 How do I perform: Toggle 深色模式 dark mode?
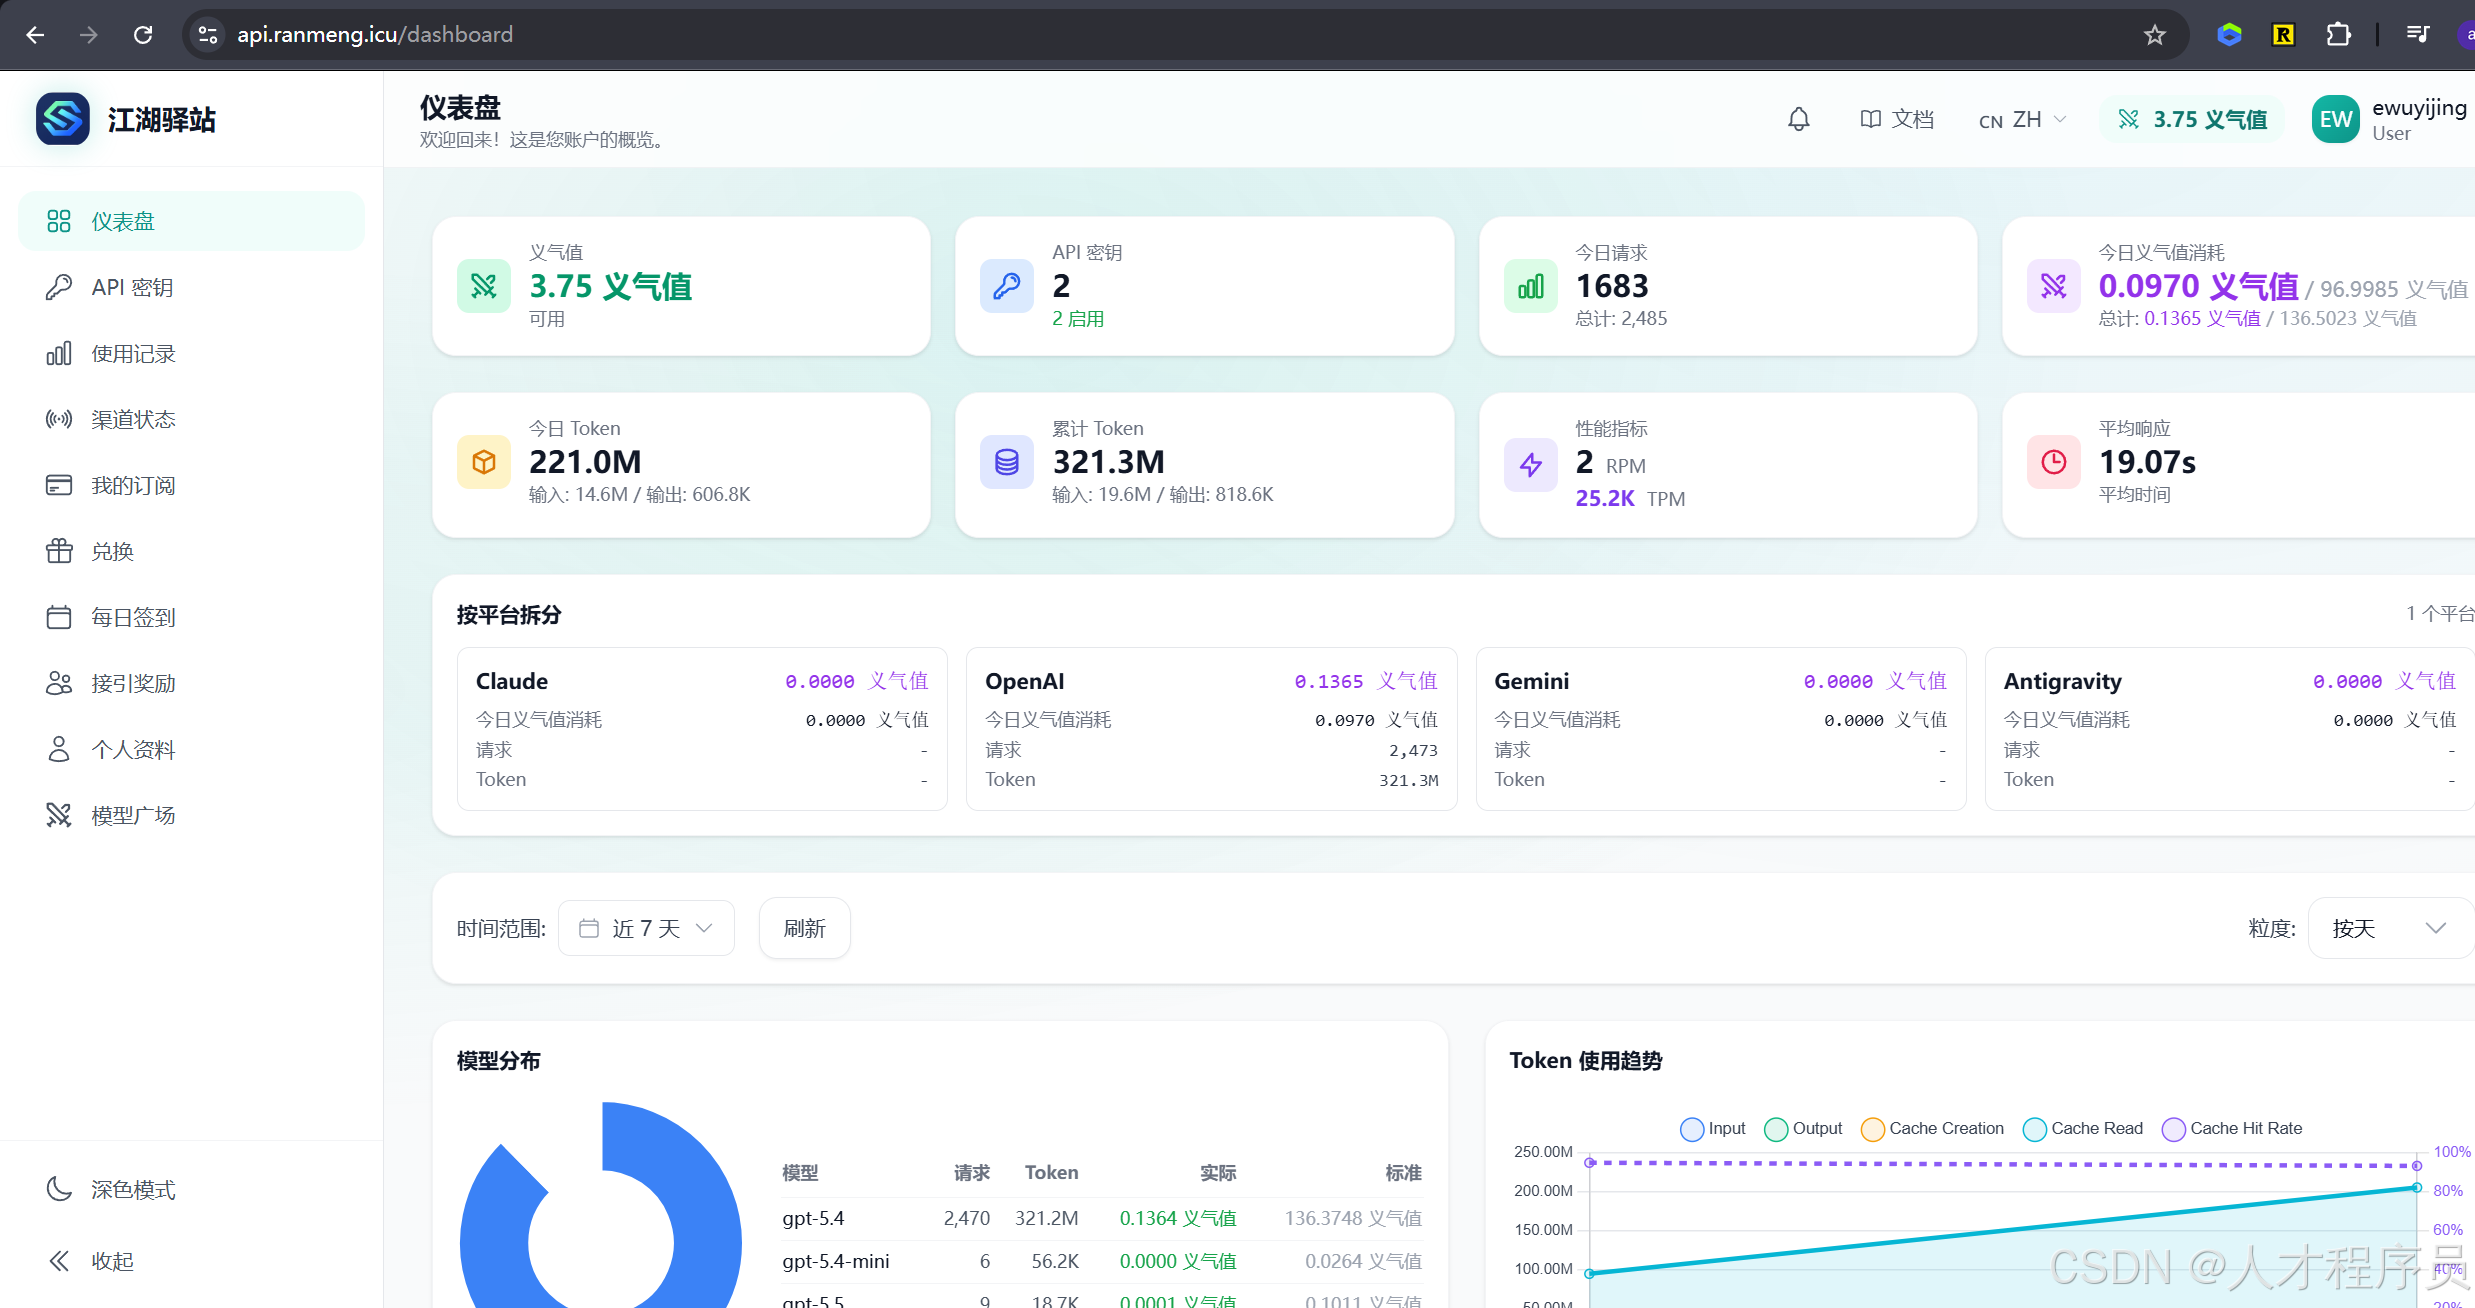click(192, 1189)
